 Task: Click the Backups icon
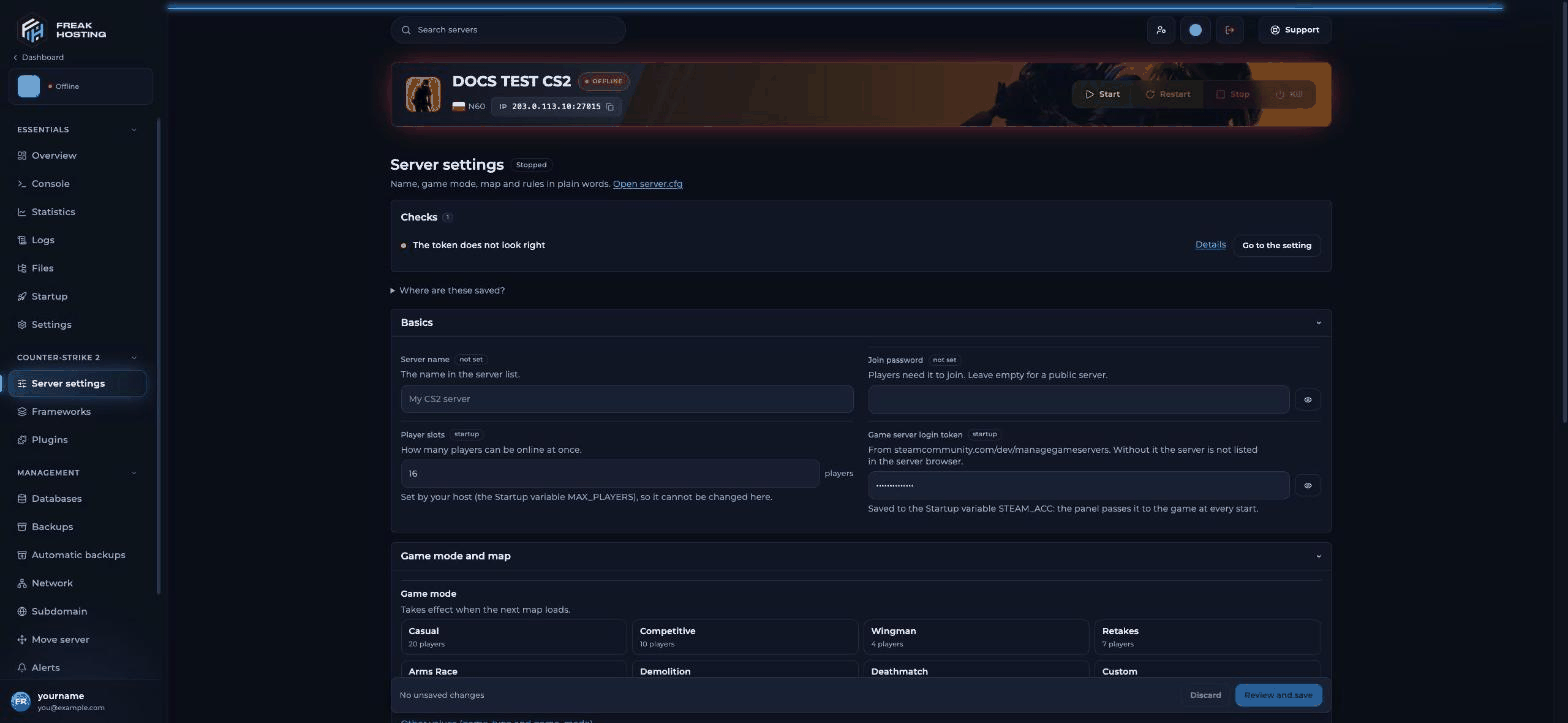(22, 527)
